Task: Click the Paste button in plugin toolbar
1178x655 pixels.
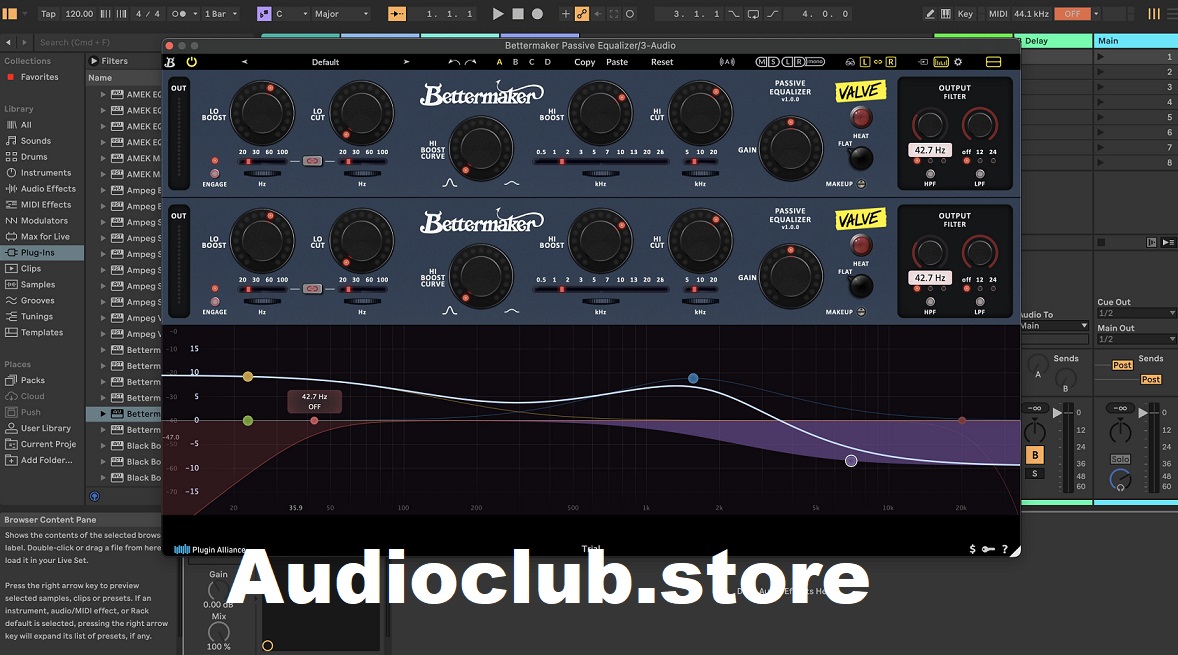Action: 617,62
